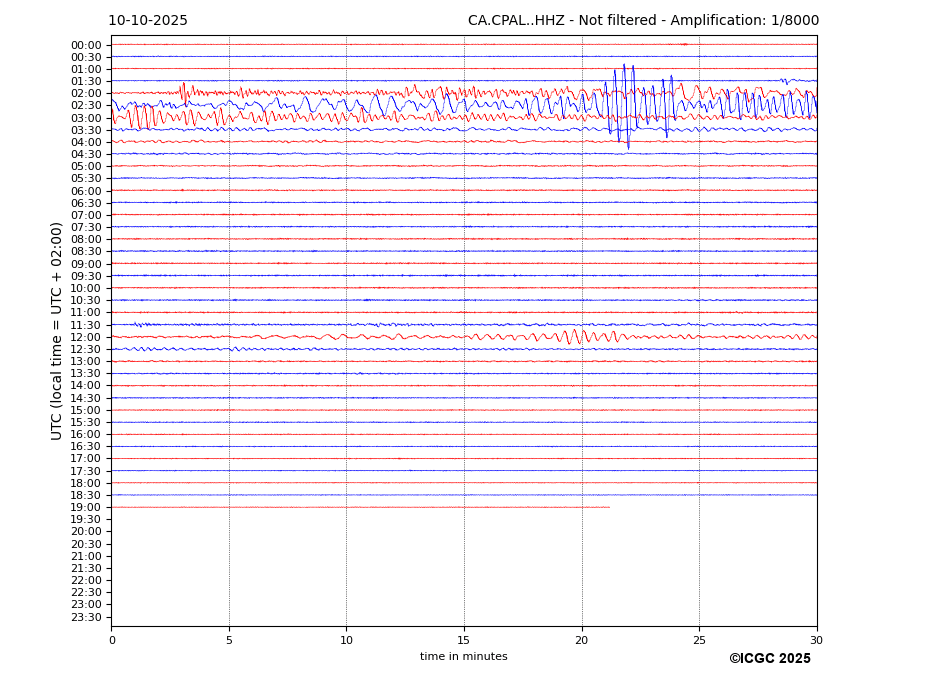The image size is (927, 696).
Task: Click the 5 tick on the minutes axis
Action: tap(229, 640)
